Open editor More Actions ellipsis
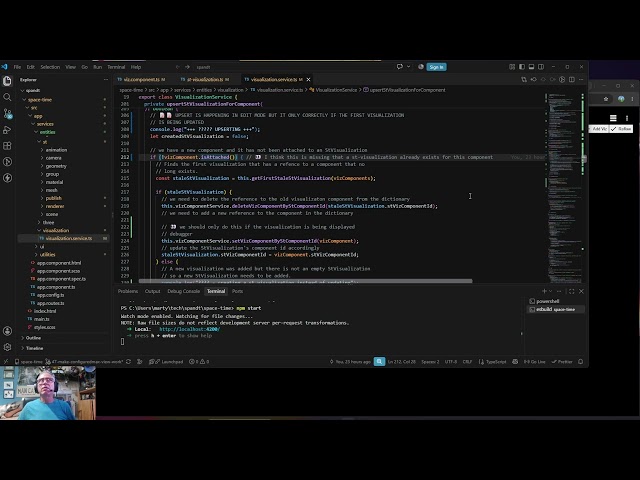This screenshot has height=480, width=640. click(x=581, y=80)
